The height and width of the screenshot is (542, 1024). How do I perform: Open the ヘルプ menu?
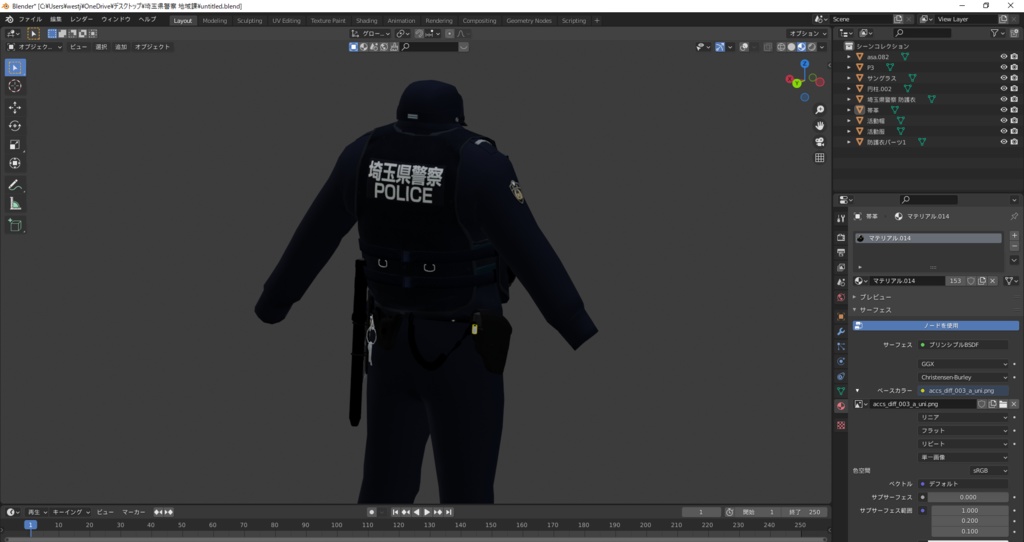[147, 20]
